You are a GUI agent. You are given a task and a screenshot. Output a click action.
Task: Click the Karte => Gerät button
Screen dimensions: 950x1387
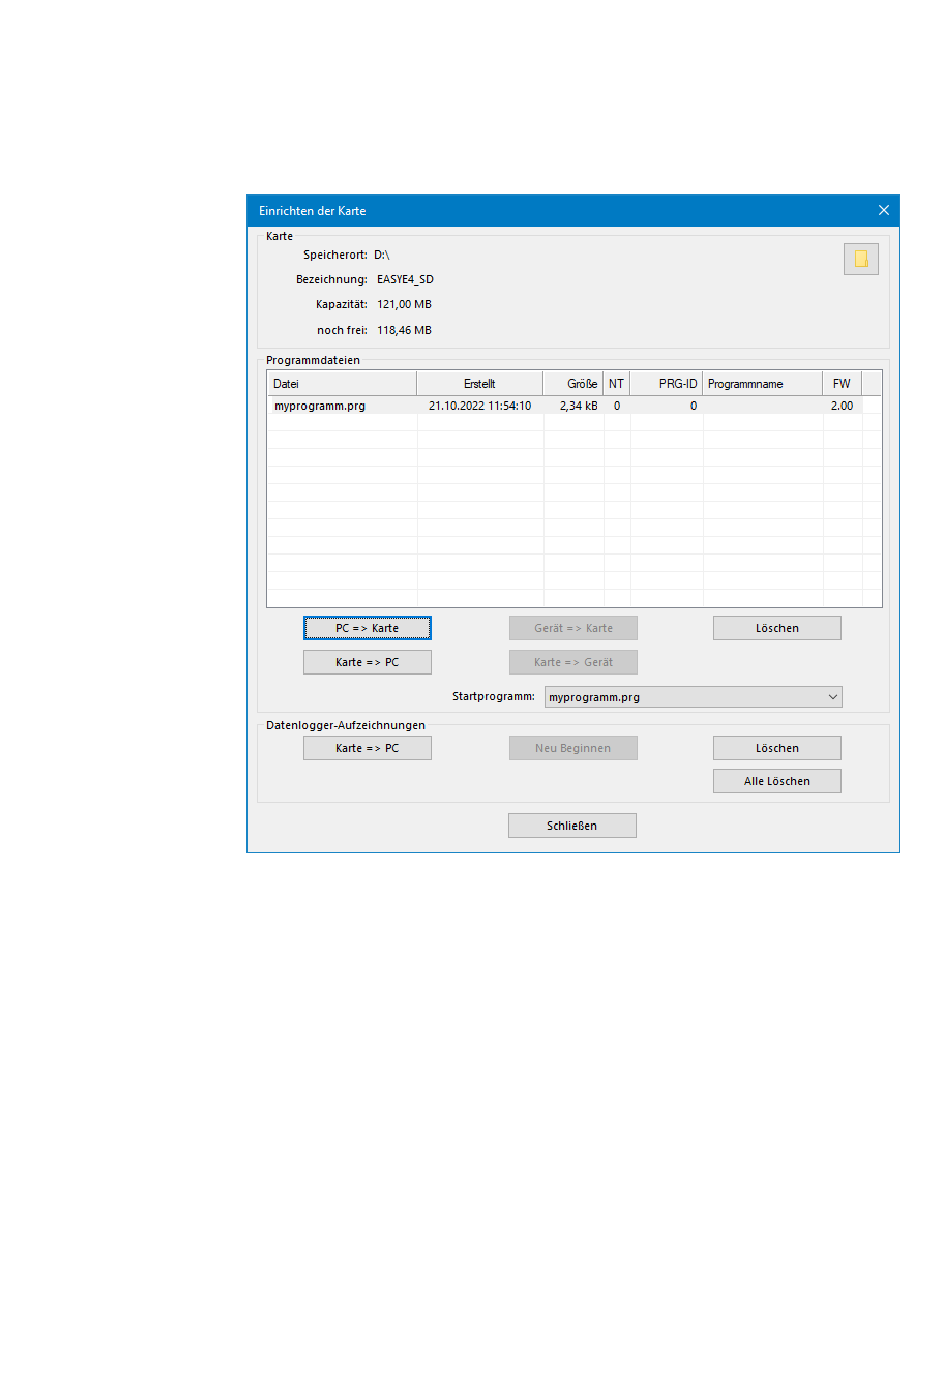tap(573, 662)
